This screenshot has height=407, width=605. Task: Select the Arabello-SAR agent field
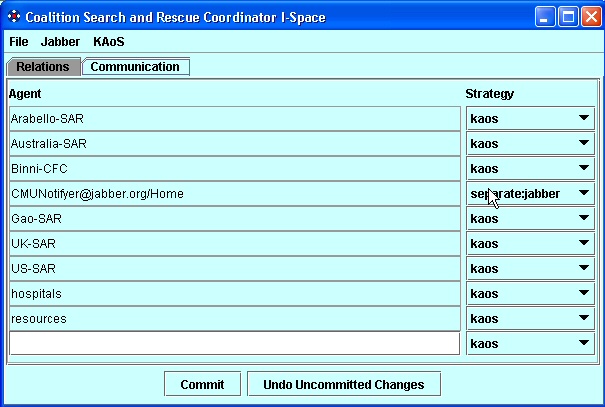(235, 118)
